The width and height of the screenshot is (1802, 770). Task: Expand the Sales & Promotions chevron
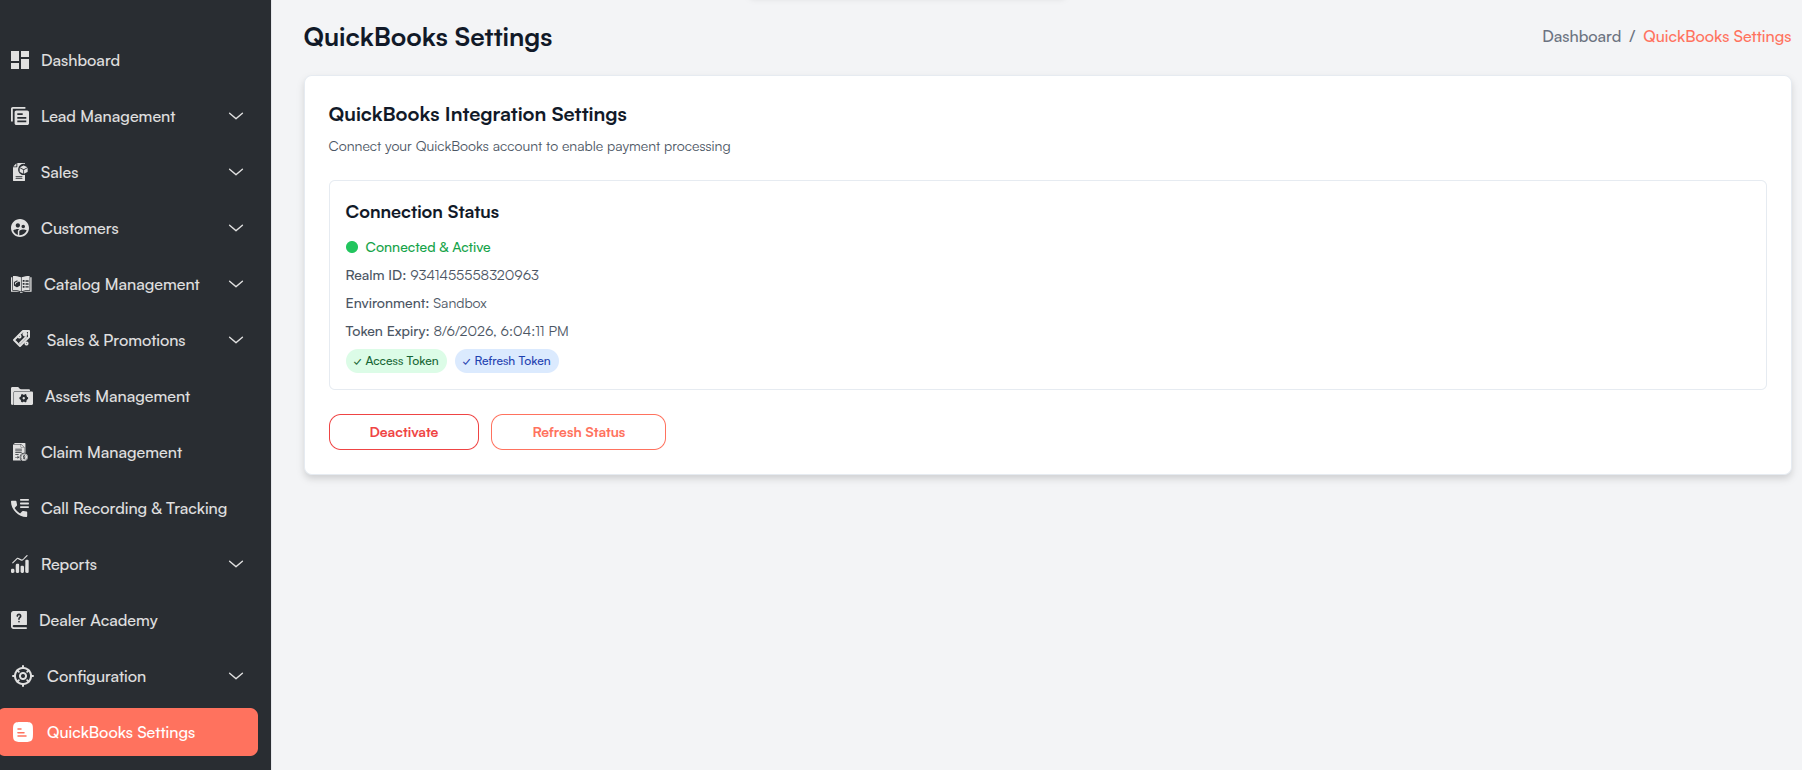[x=236, y=340]
